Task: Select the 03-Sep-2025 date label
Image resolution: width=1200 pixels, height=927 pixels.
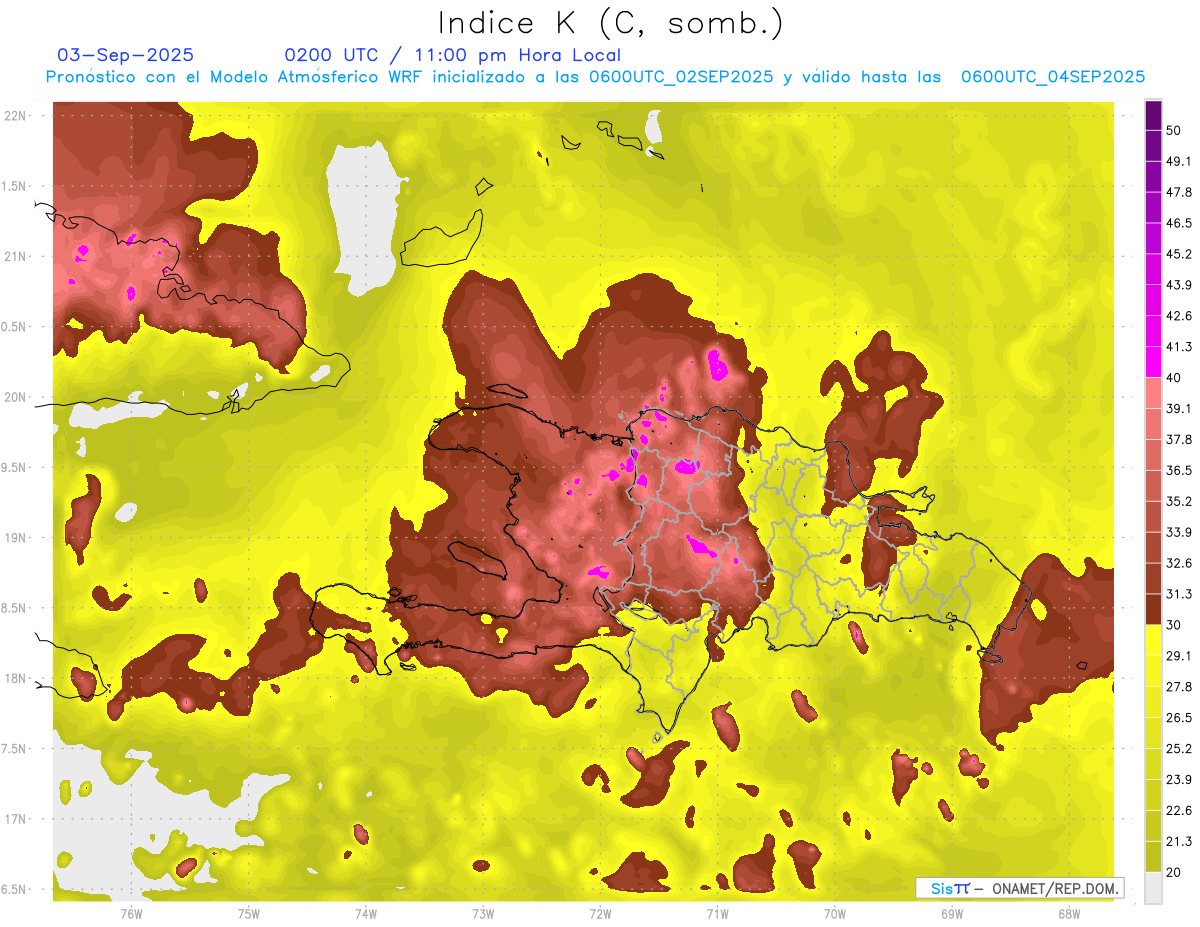Action: point(126,55)
